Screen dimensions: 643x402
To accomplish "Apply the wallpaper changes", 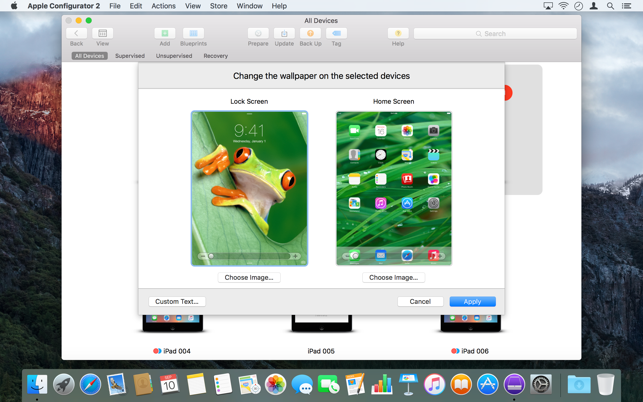I will click(x=472, y=301).
